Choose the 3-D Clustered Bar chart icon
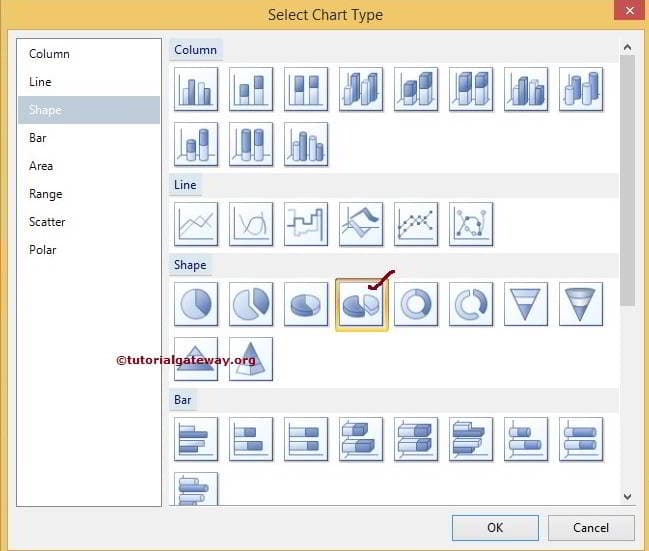 click(361, 439)
